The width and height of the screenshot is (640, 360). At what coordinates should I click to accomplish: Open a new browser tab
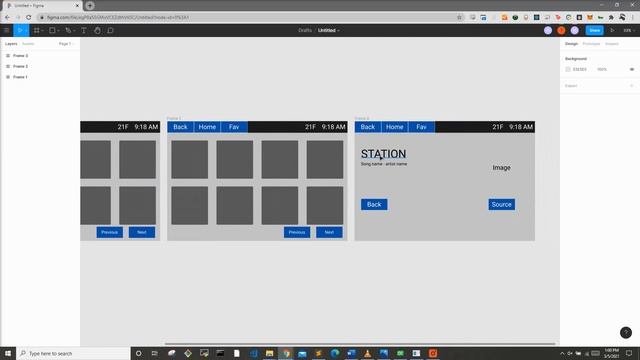90,5
